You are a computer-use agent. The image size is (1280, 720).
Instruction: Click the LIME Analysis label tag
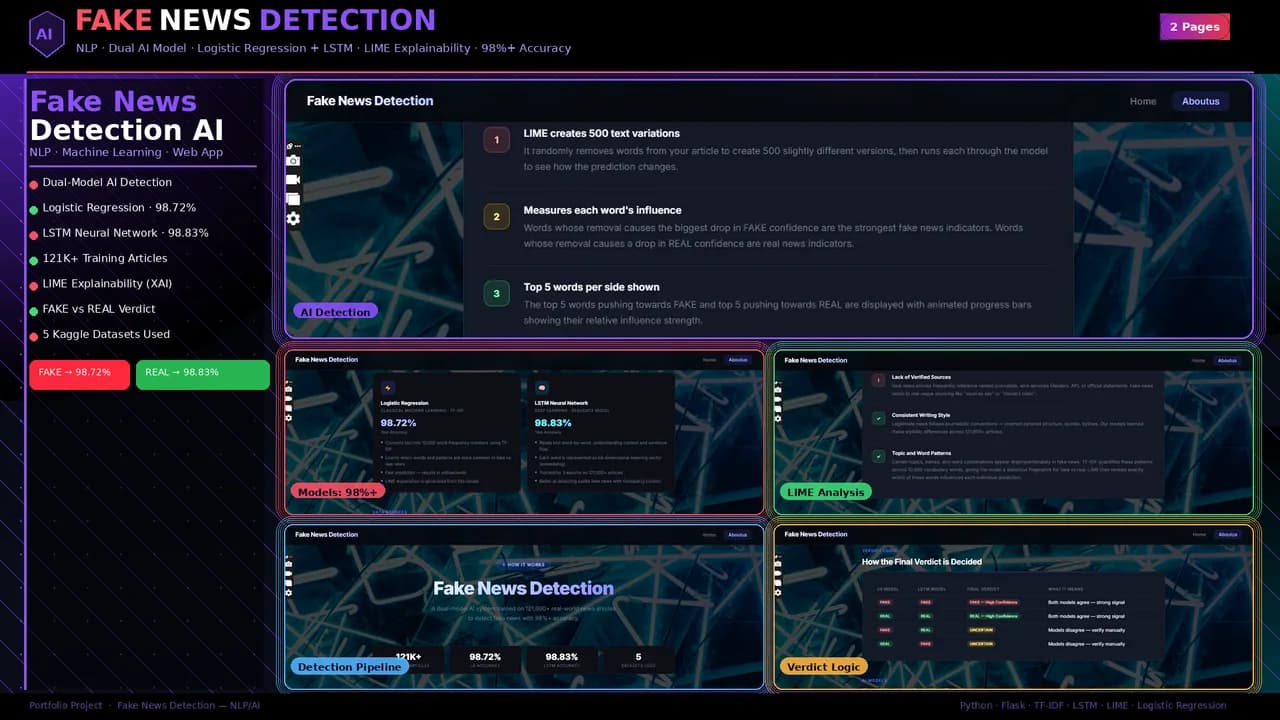(x=825, y=492)
